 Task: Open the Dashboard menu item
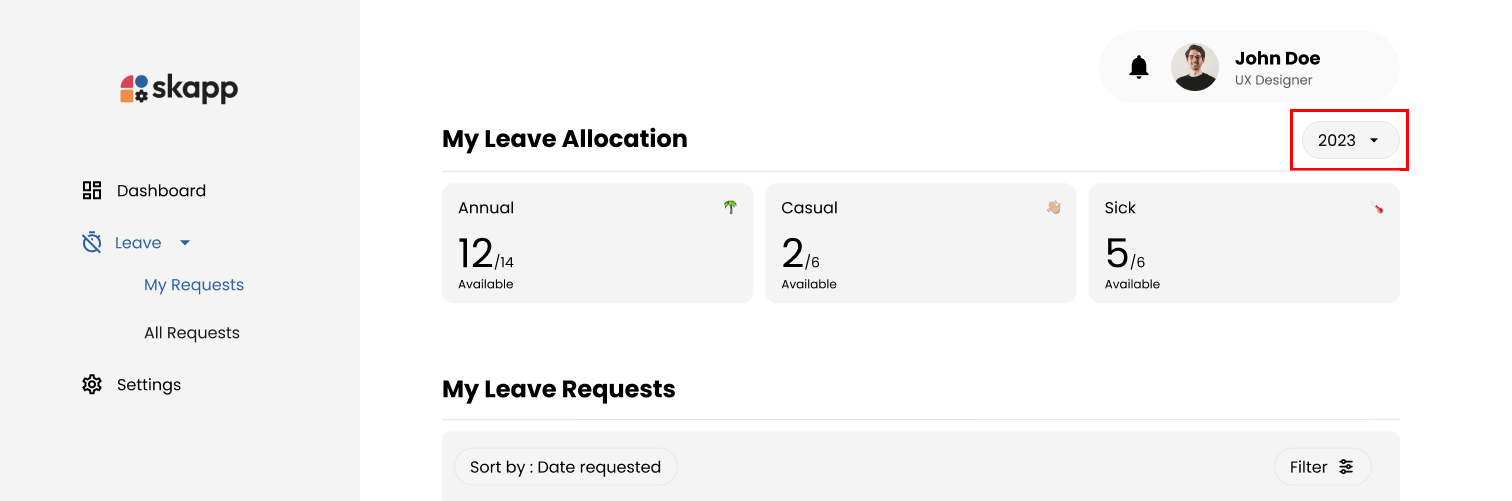tap(161, 190)
